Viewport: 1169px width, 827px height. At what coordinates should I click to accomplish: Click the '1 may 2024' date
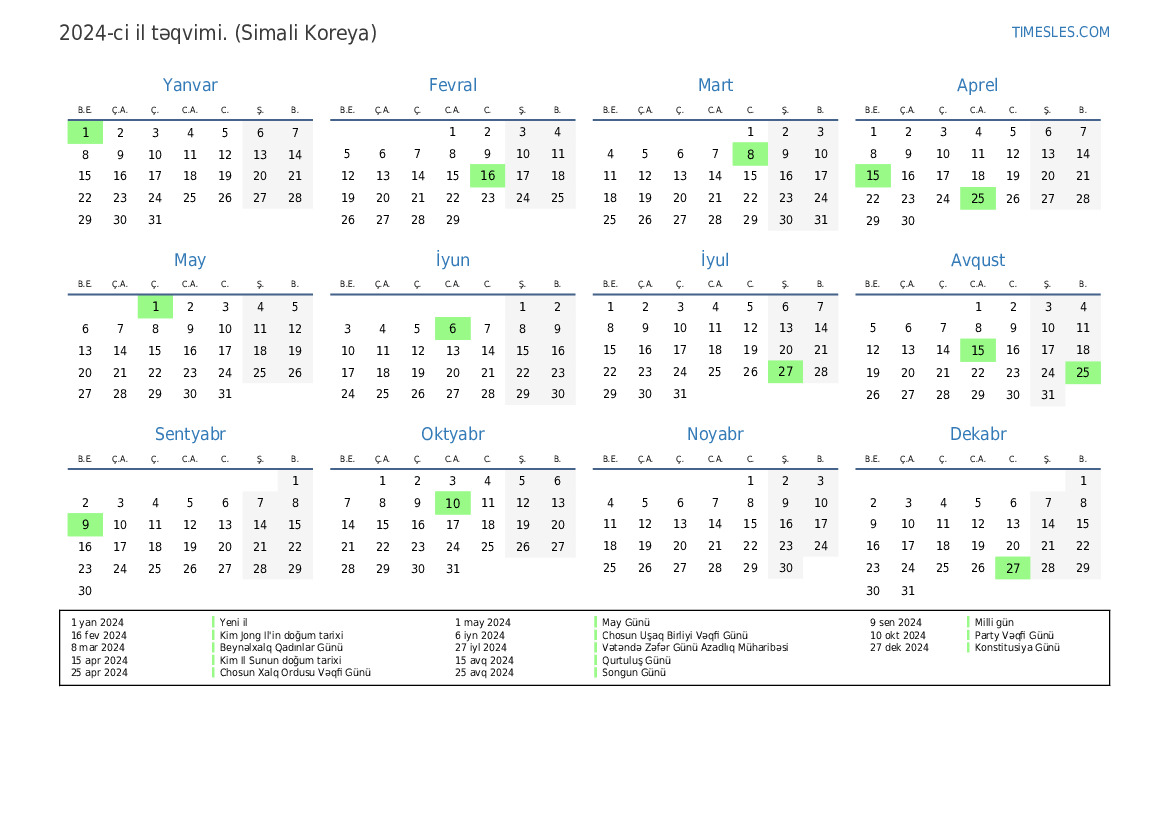coord(483,622)
